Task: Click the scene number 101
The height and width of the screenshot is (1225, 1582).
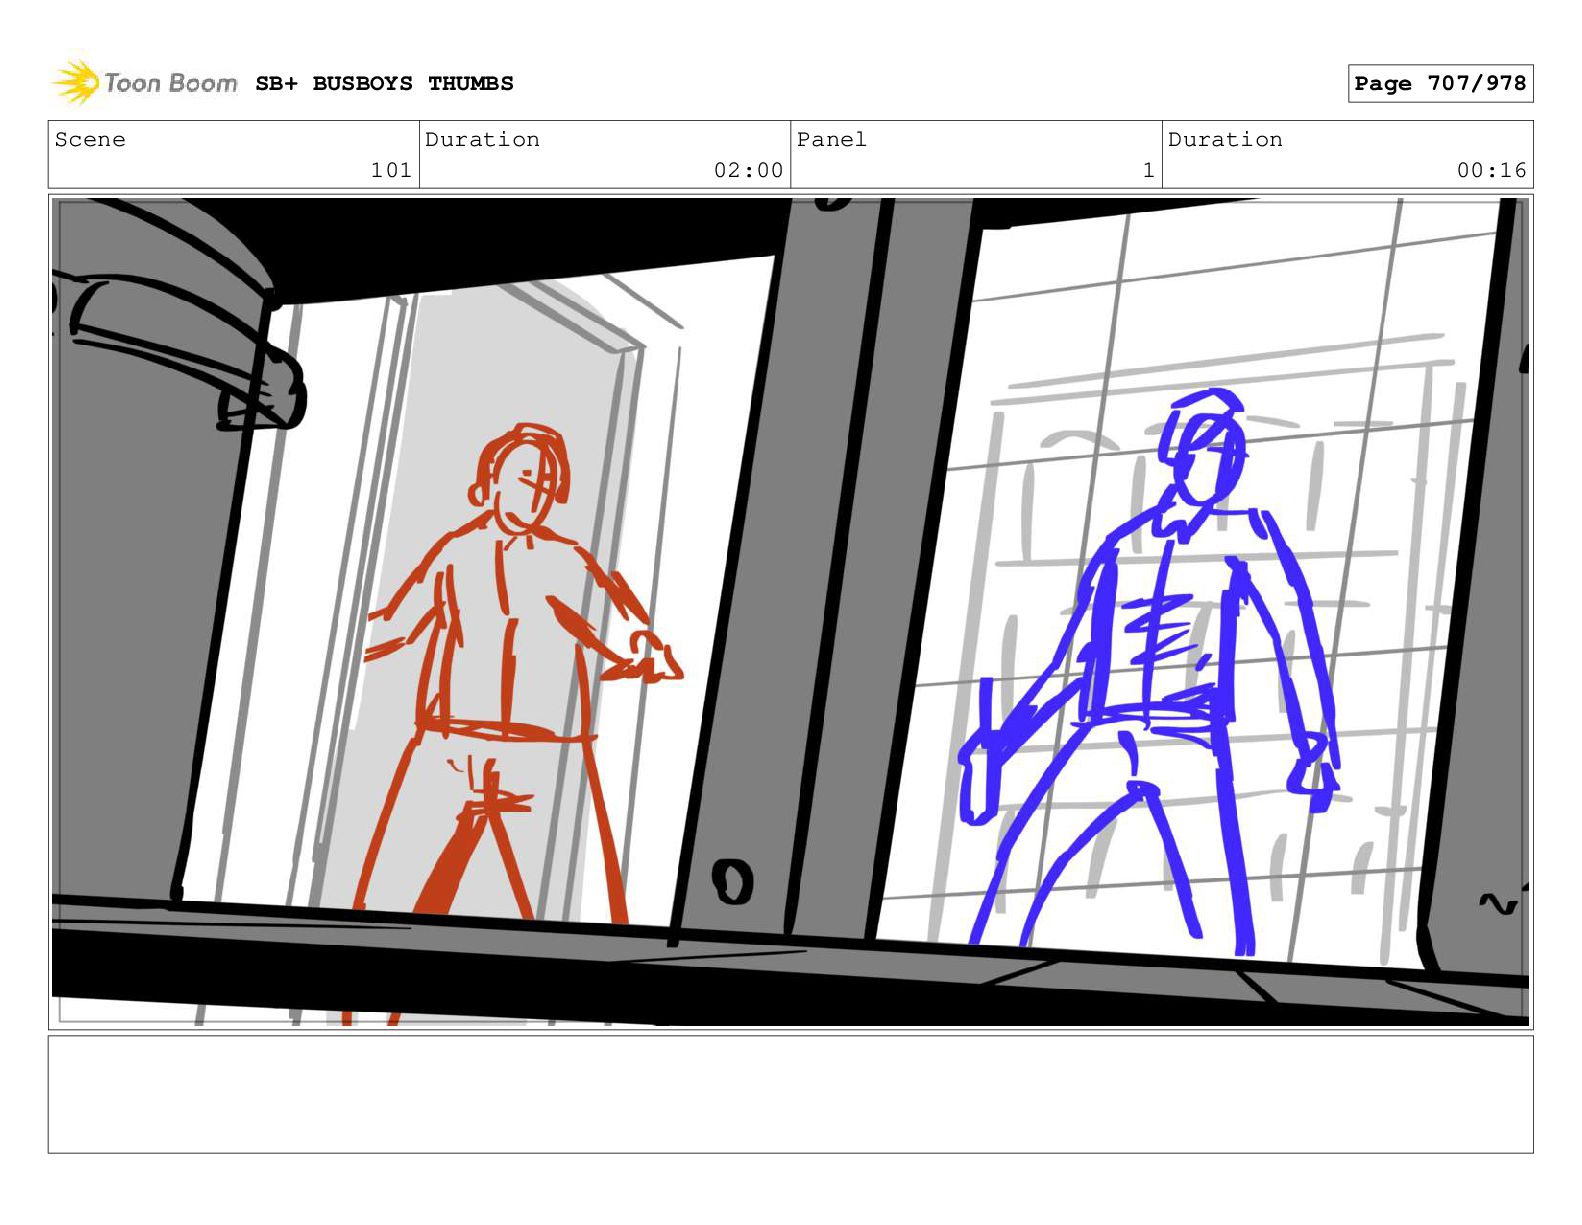Action: [391, 170]
